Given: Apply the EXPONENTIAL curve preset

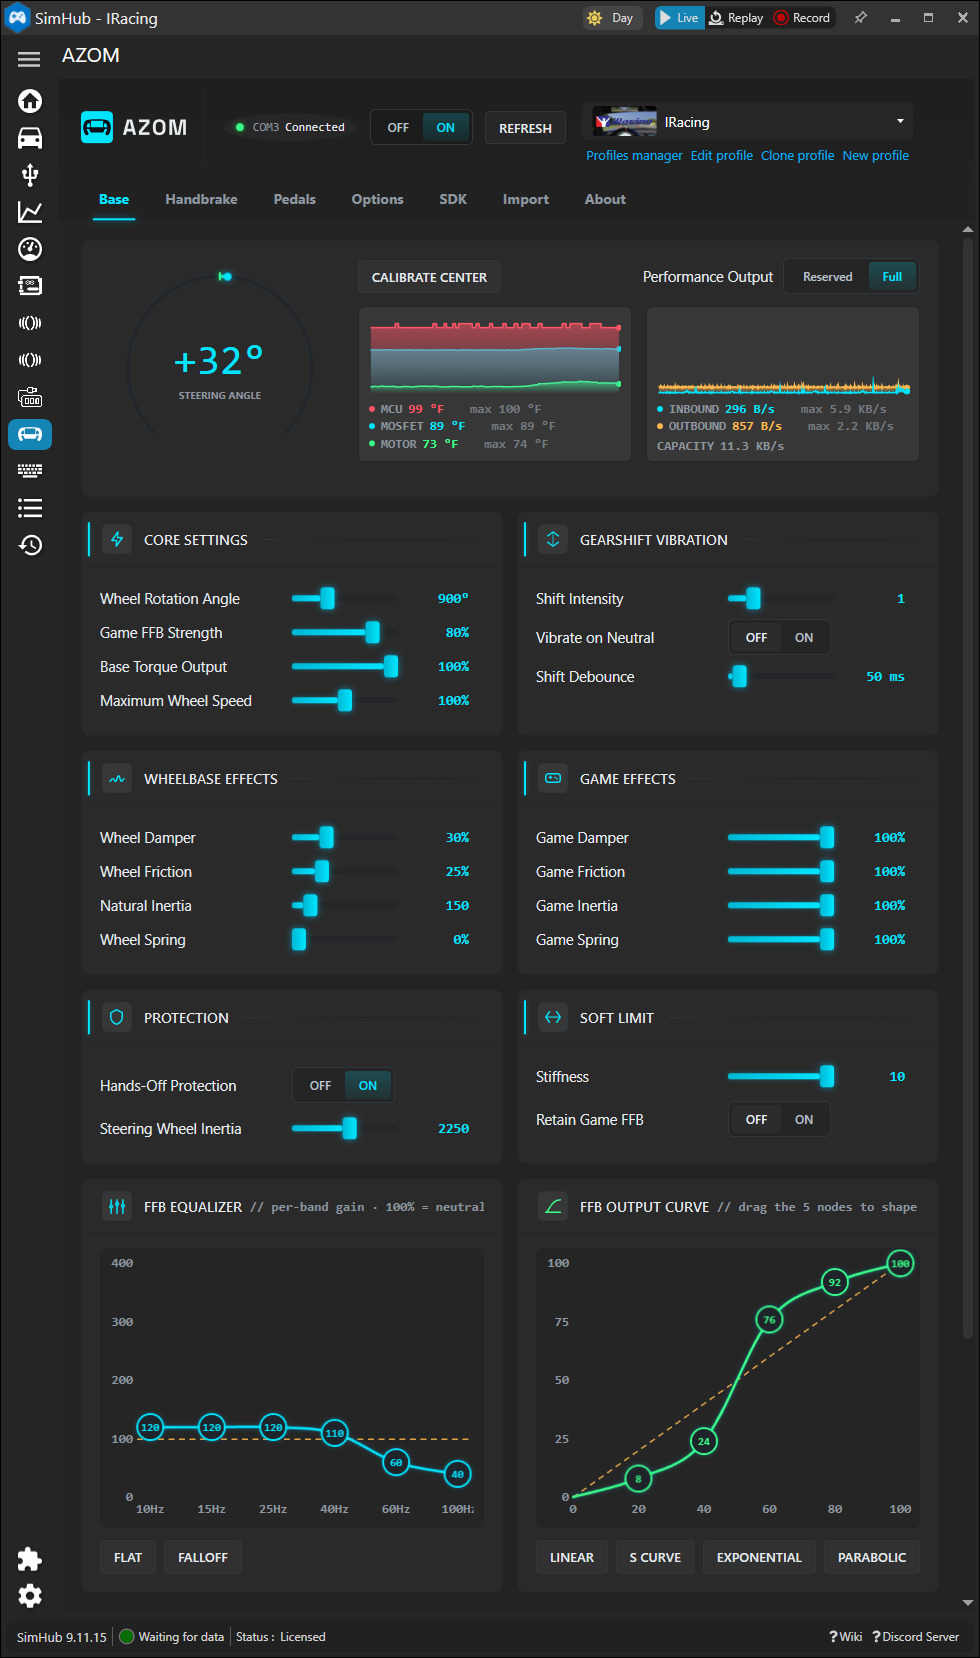Looking at the screenshot, I should 759,1557.
